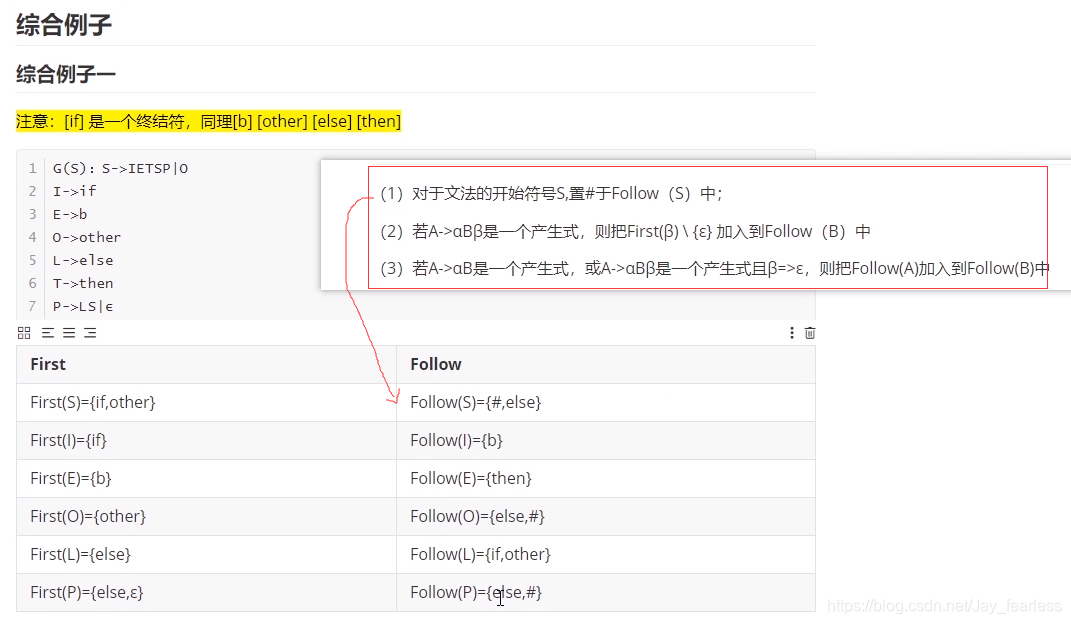This screenshot has width=1071, height=624.
Task: Click line number 1 in code block
Action: [x=32, y=169]
